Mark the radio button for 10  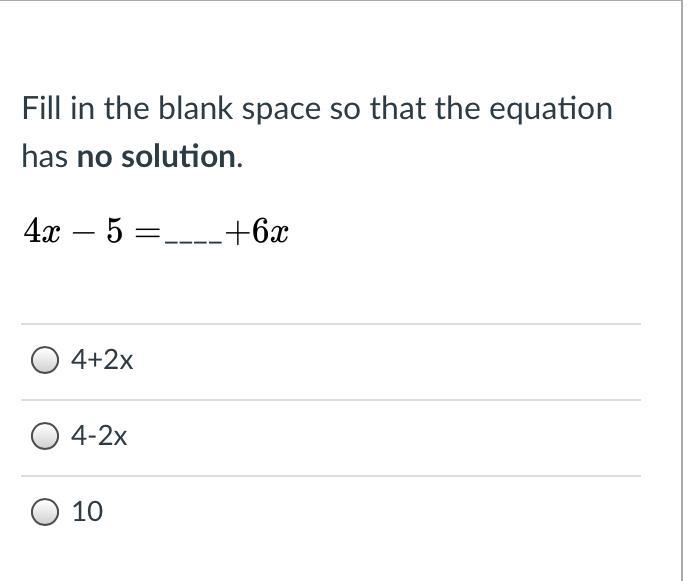(44, 512)
